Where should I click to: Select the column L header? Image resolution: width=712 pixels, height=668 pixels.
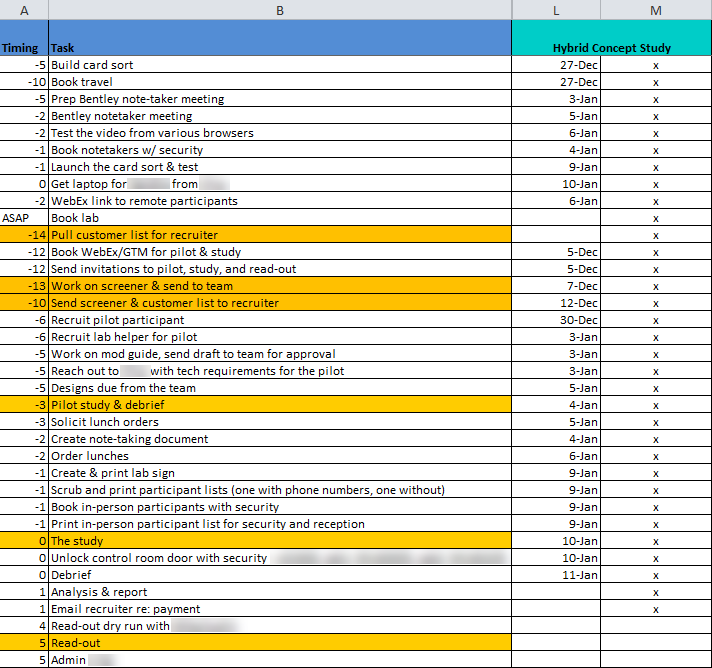coord(556,10)
